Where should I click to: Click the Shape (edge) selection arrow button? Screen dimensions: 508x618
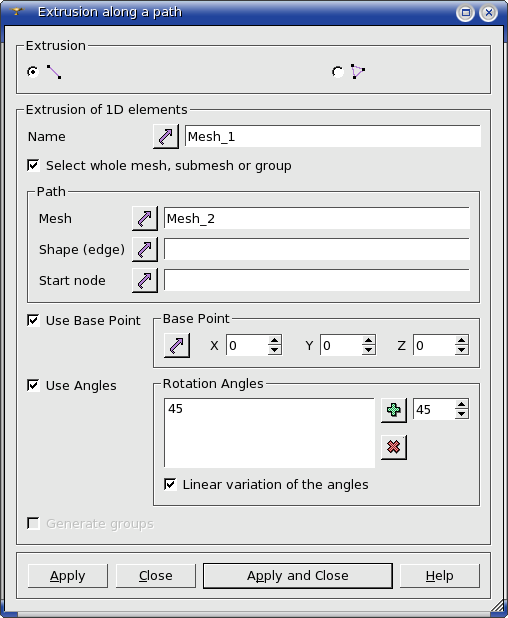(145, 249)
